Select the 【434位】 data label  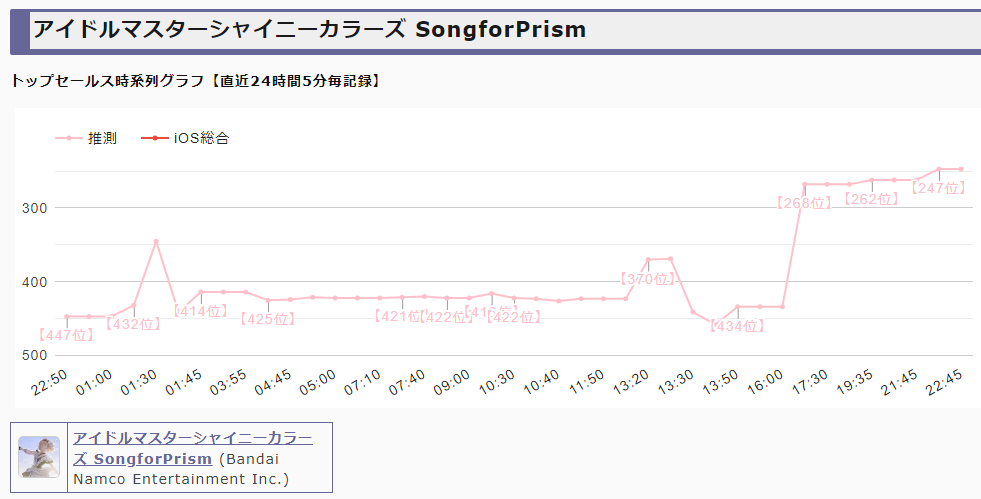(737, 326)
